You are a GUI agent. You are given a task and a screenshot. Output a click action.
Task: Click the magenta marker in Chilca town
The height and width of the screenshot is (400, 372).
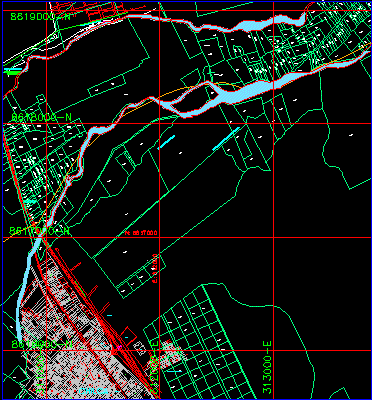119,348
